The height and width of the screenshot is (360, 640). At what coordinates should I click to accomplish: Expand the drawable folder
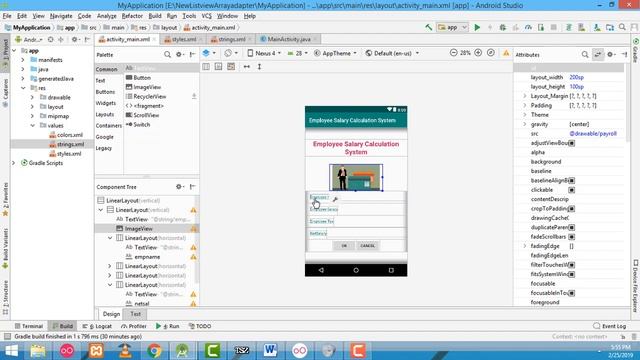pos(32,98)
